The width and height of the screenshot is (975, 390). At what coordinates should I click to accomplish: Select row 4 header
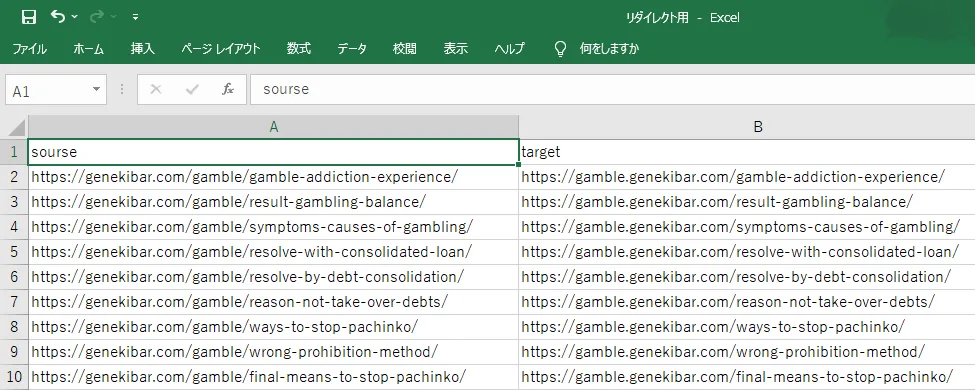coord(14,227)
